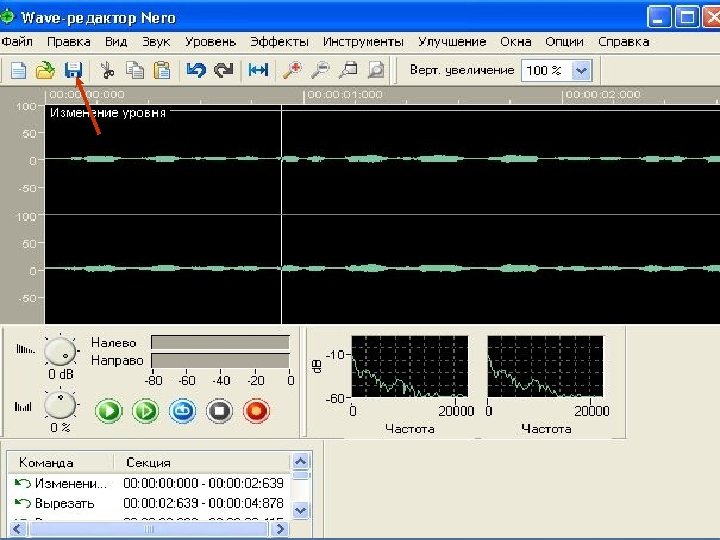Click the Undo arrow in the toolbar
The width and height of the screenshot is (720, 540).
196,70
